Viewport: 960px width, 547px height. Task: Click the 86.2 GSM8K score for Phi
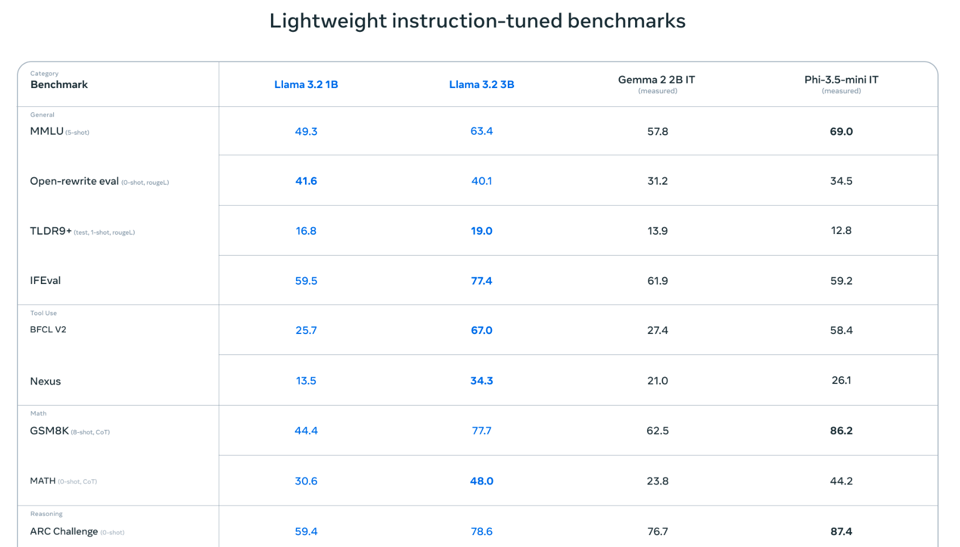(841, 431)
